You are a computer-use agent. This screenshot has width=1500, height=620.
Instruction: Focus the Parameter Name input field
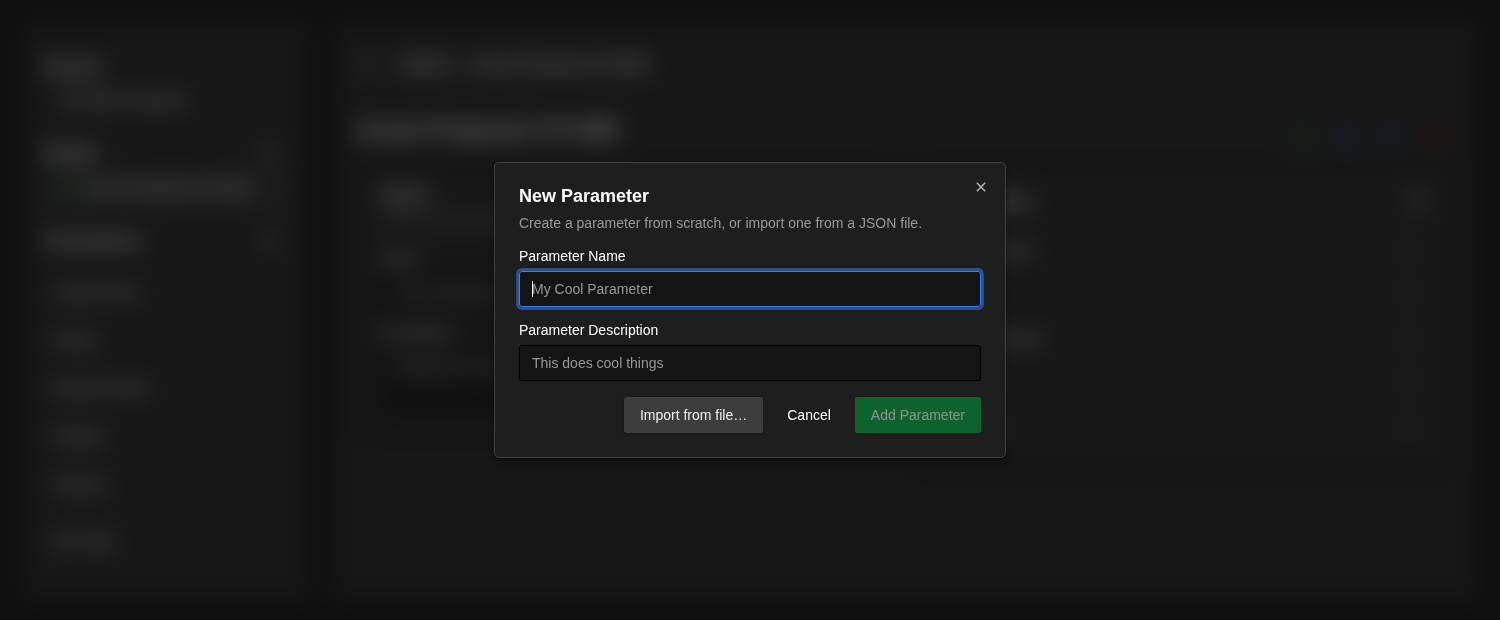(x=750, y=289)
